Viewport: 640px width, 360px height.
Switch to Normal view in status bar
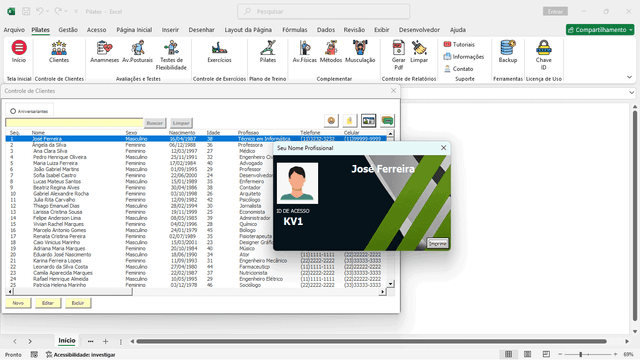click(x=508, y=354)
